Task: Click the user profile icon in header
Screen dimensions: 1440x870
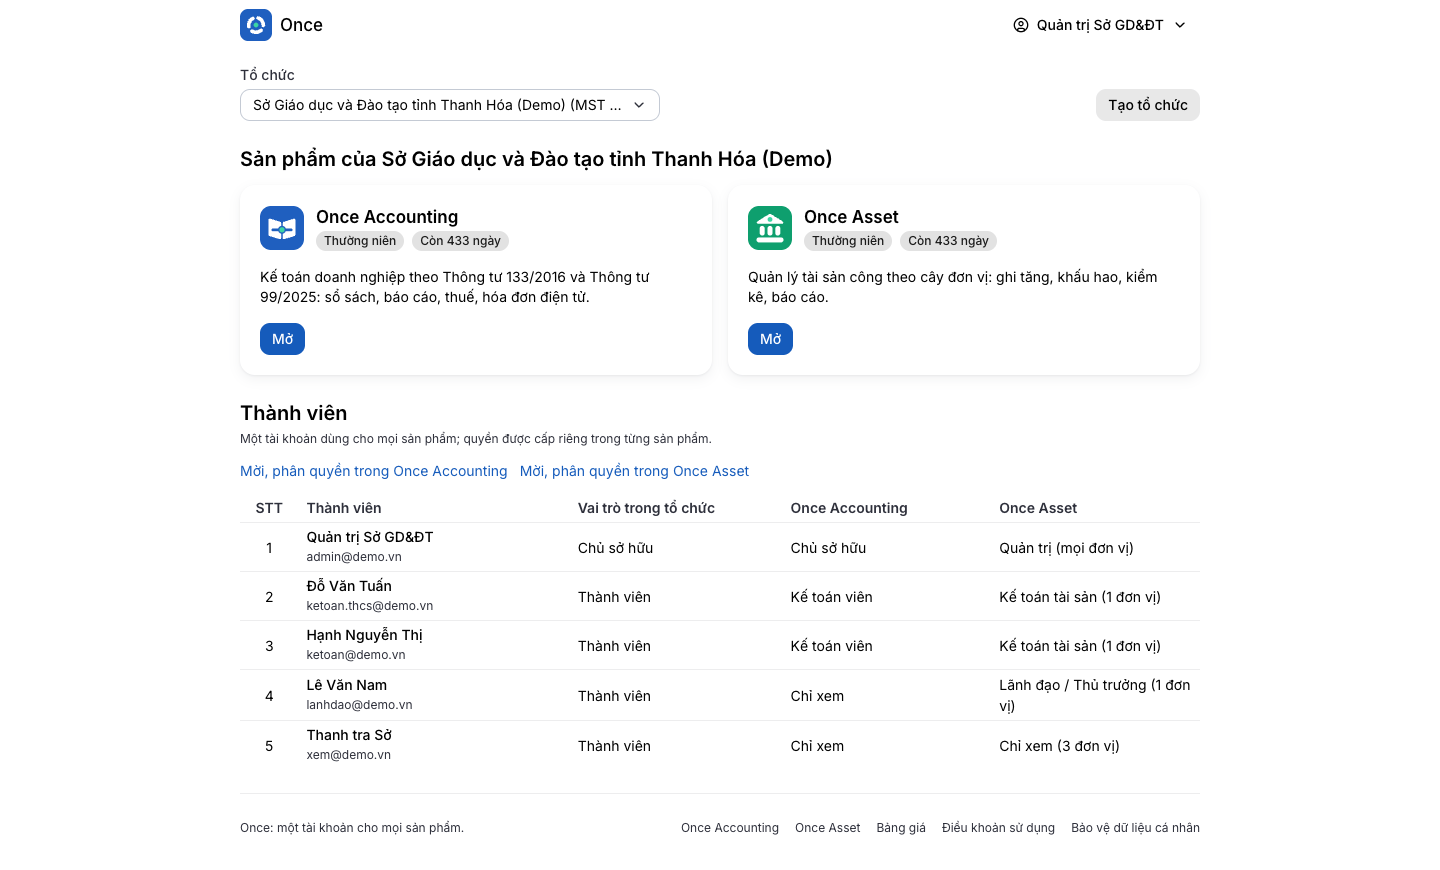Action: click(x=1021, y=25)
